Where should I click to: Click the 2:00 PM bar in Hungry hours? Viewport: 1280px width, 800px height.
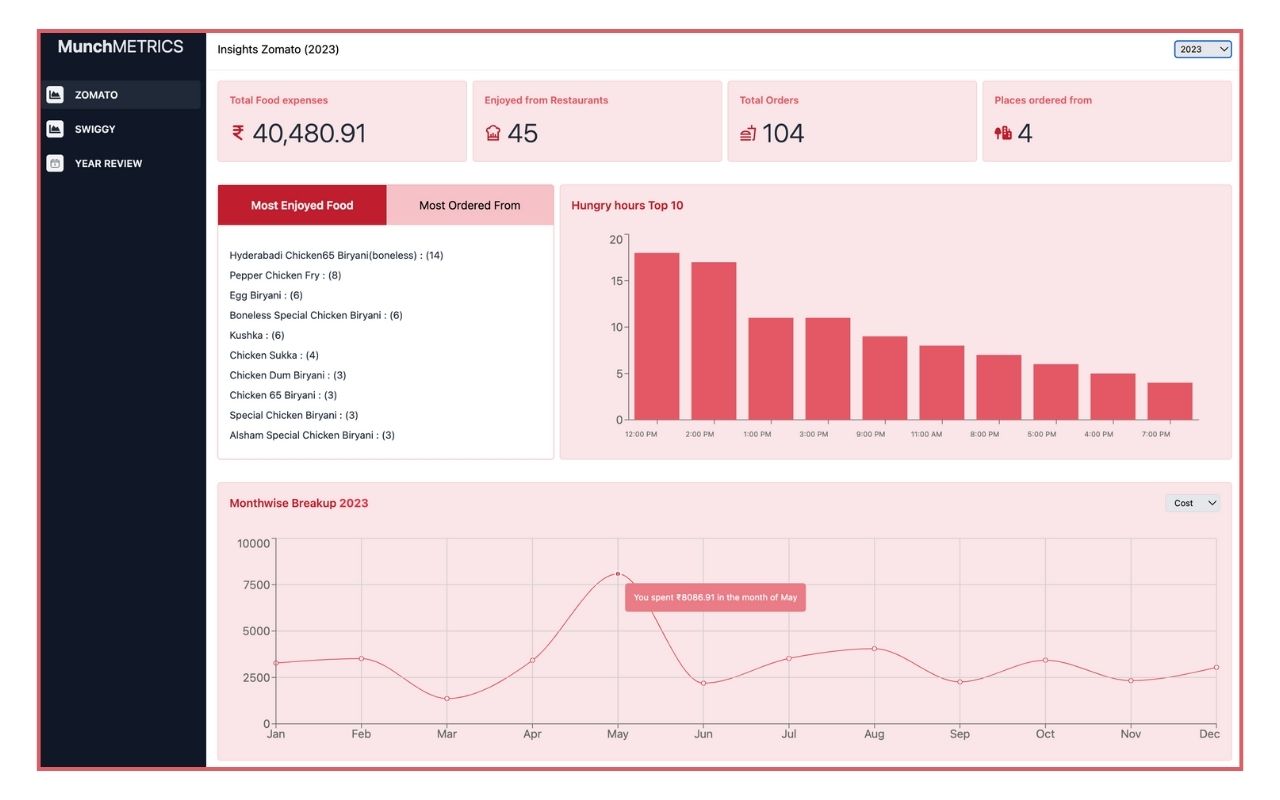(714, 341)
